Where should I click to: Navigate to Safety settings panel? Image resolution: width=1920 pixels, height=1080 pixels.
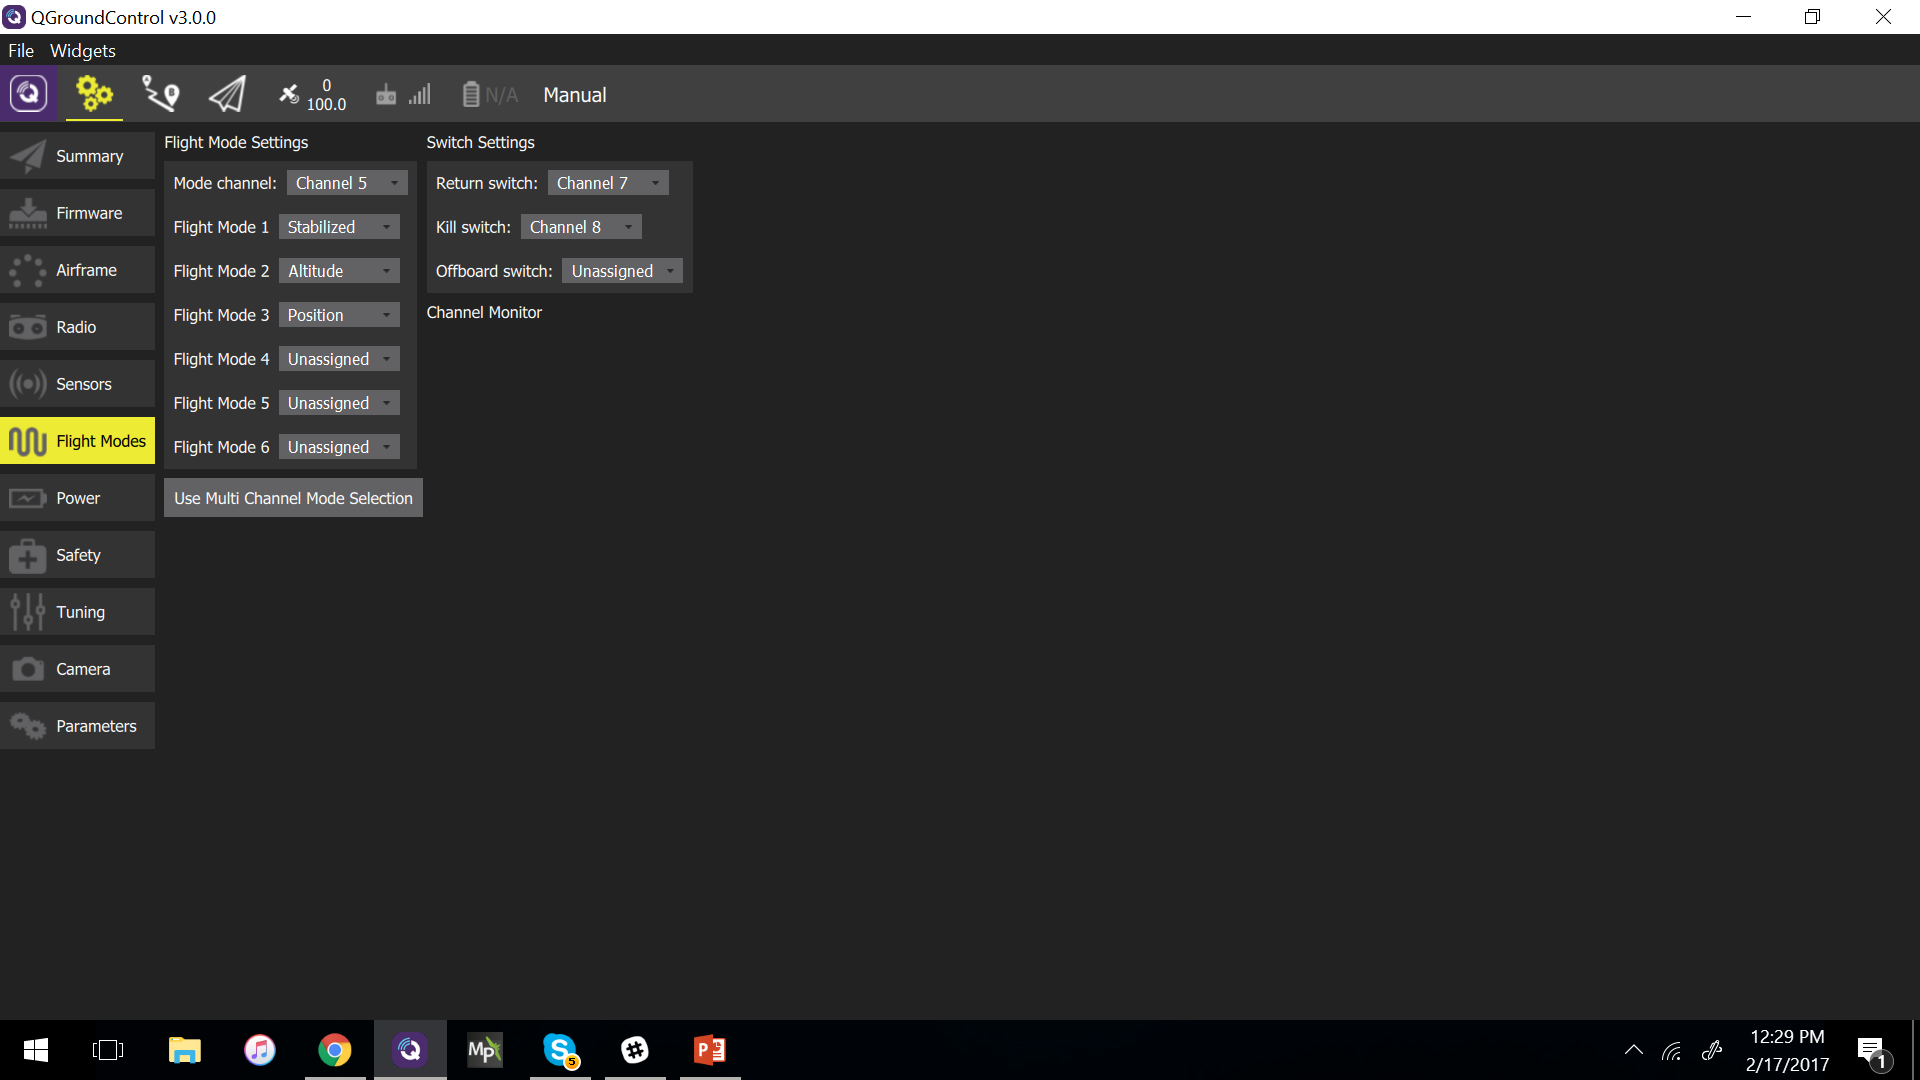[x=78, y=554]
